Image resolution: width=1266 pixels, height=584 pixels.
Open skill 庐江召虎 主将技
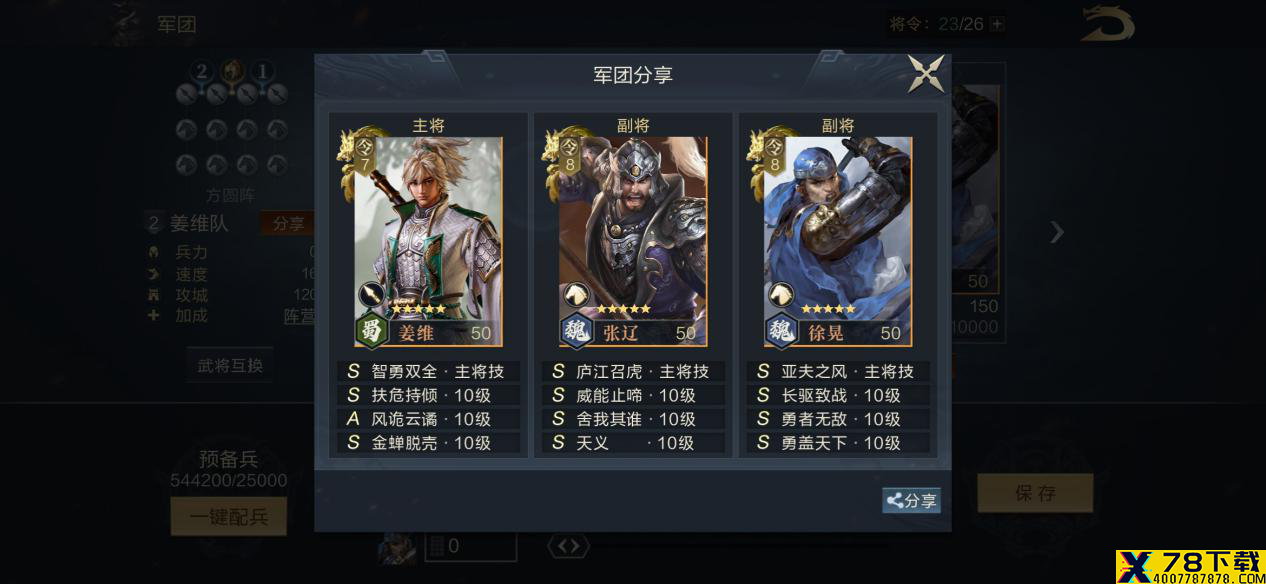(x=632, y=371)
